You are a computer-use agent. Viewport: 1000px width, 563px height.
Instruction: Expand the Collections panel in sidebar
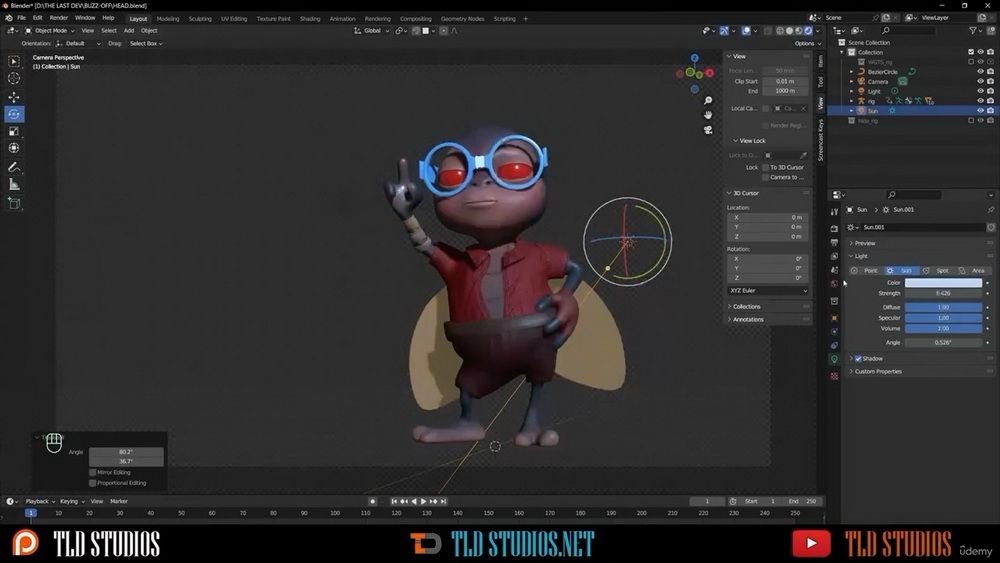point(744,307)
